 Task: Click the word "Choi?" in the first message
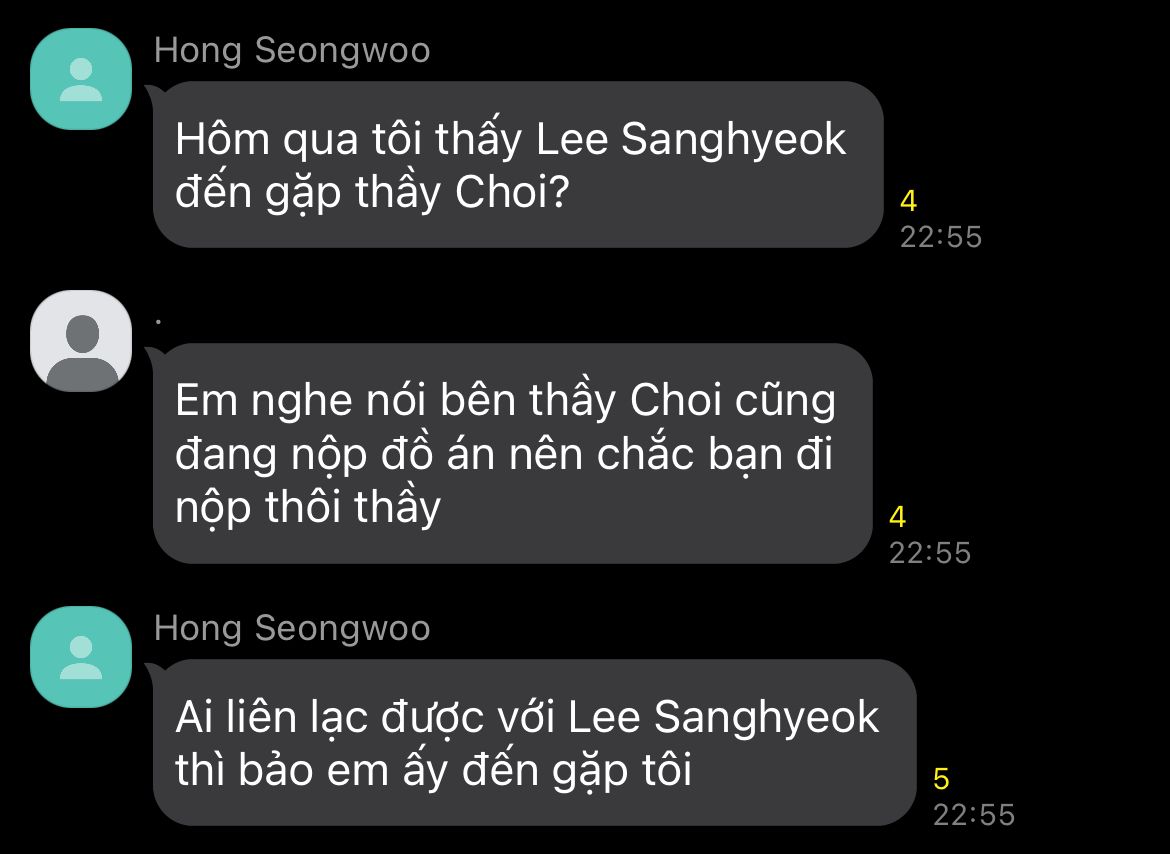512,192
